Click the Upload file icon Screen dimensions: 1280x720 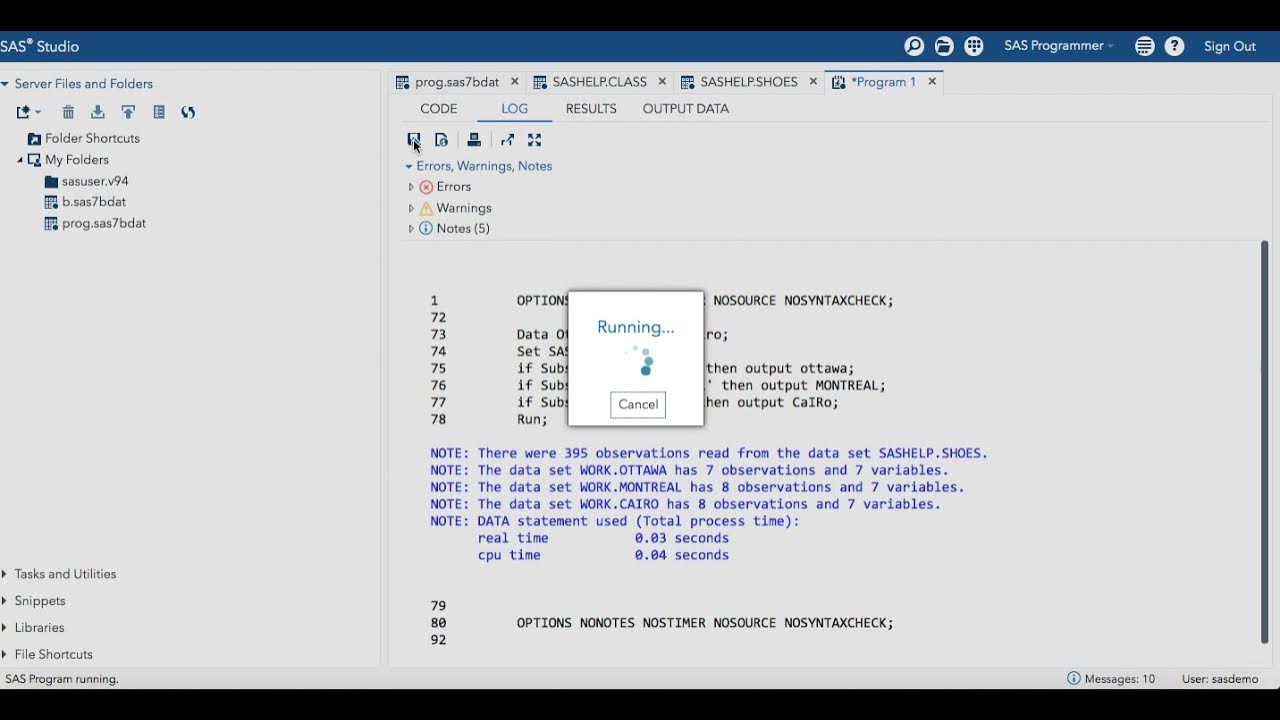coord(128,112)
